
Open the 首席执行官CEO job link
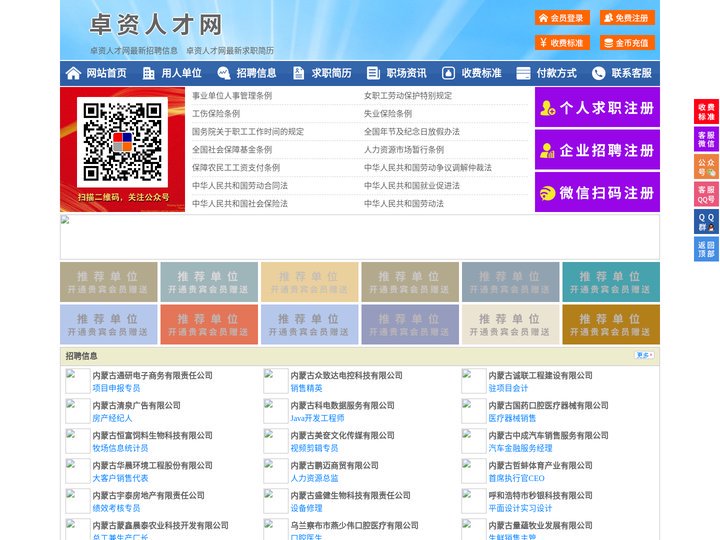pos(517,478)
